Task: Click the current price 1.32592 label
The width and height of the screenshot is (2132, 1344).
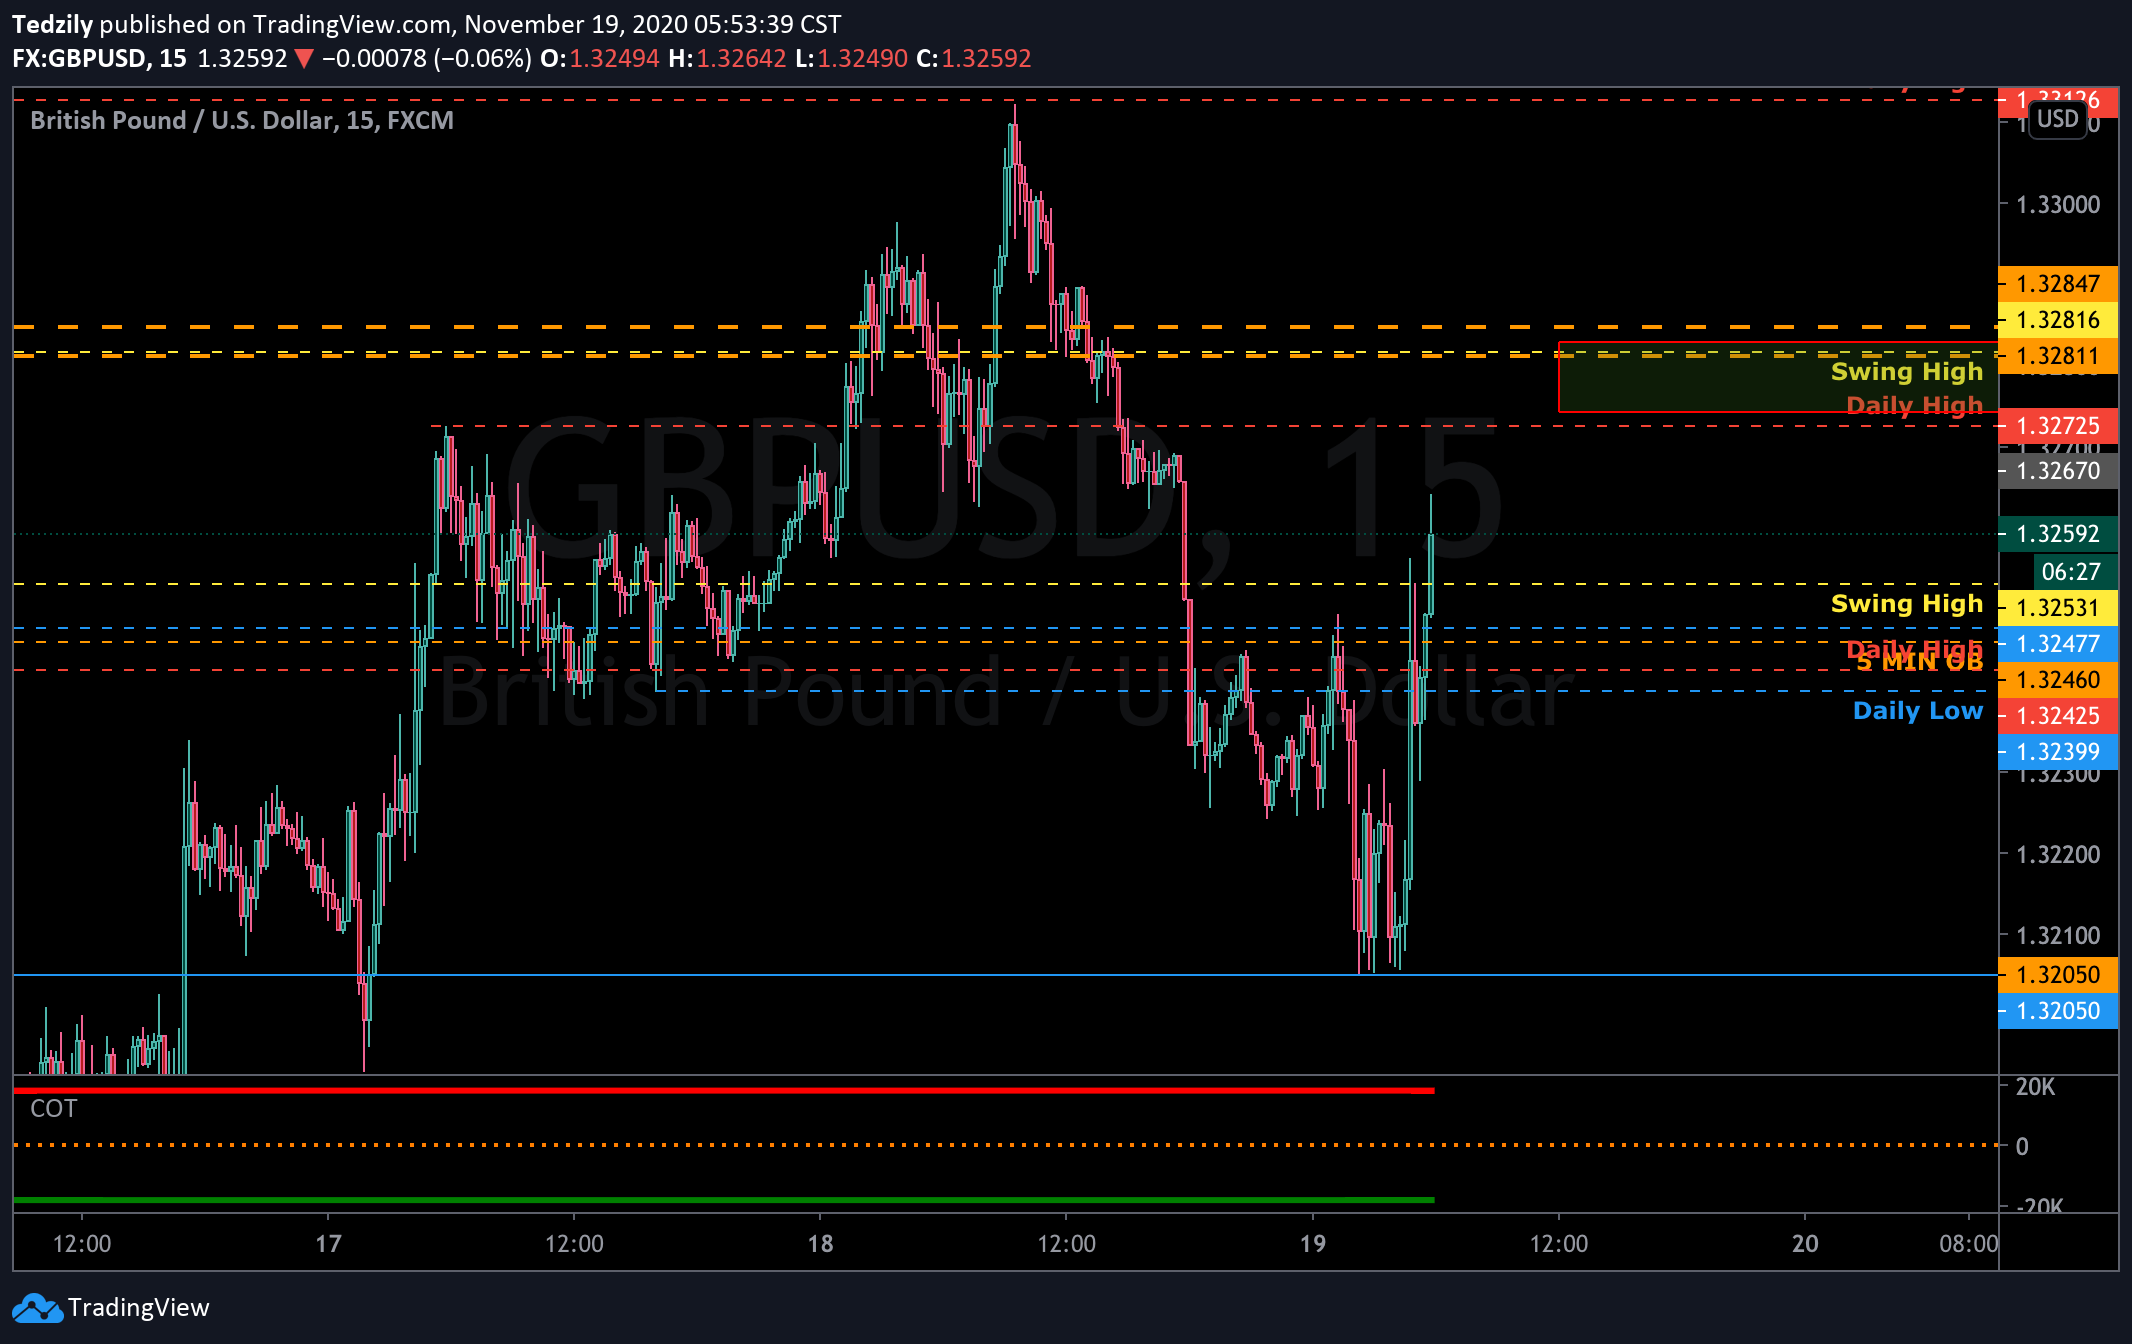Action: [2057, 534]
